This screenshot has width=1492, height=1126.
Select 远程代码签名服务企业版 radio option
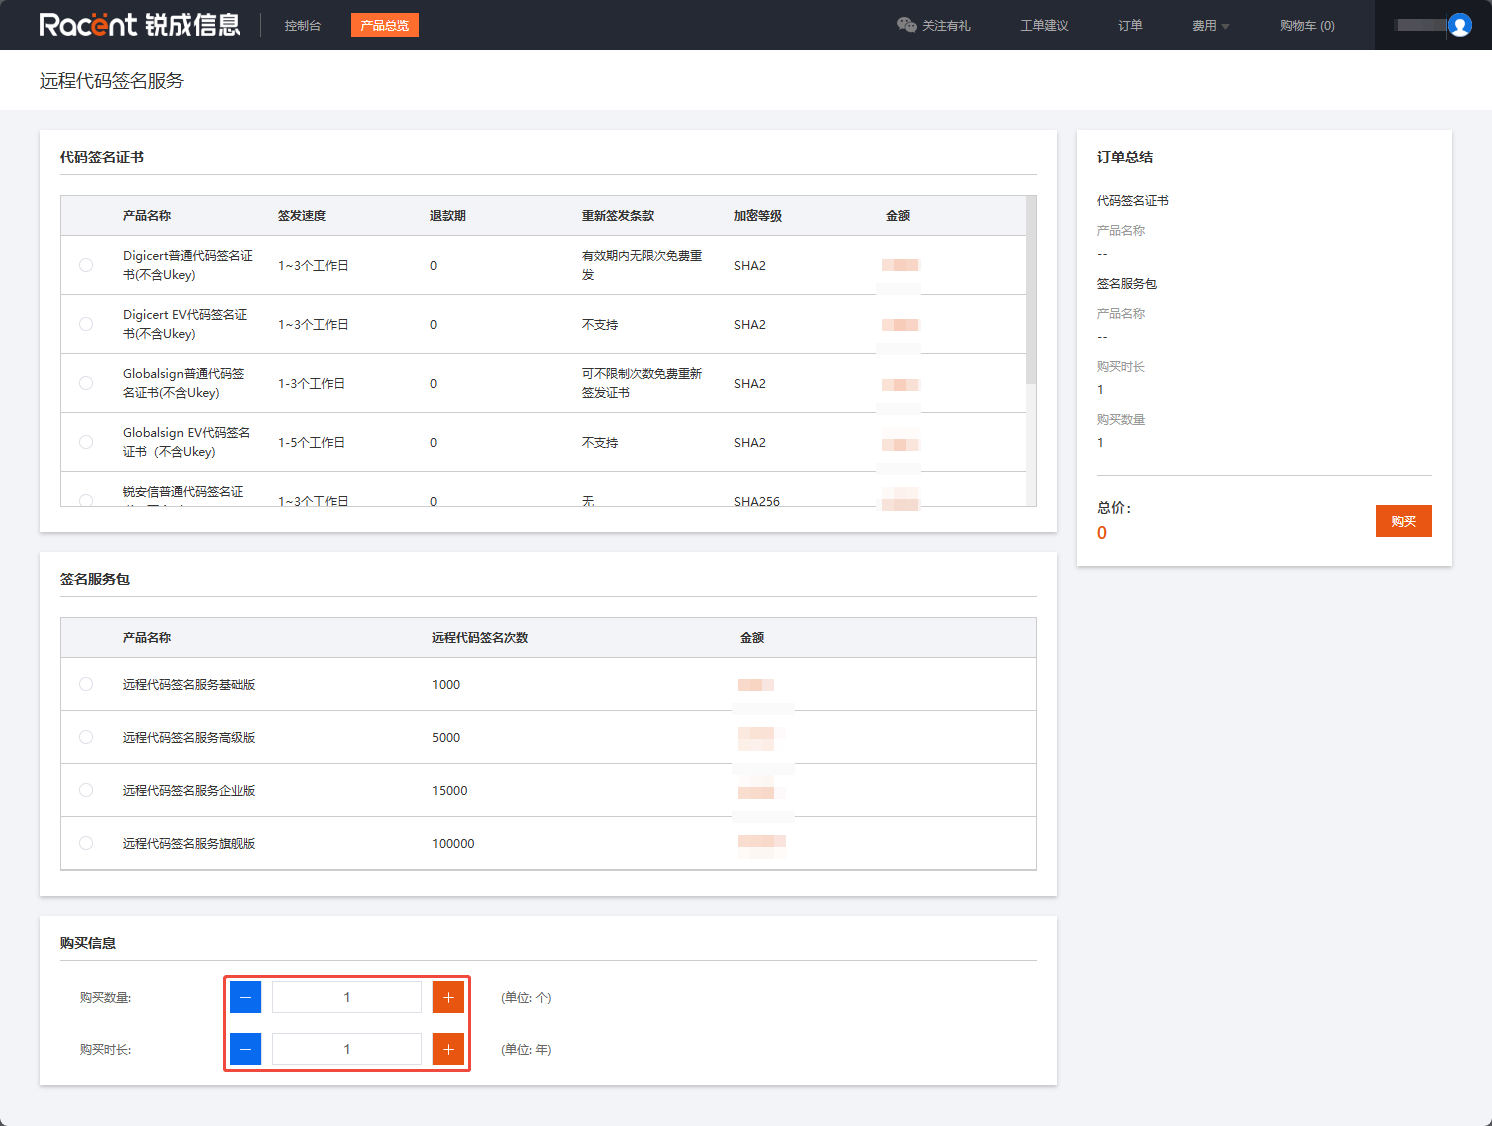pyautogui.click(x=86, y=790)
